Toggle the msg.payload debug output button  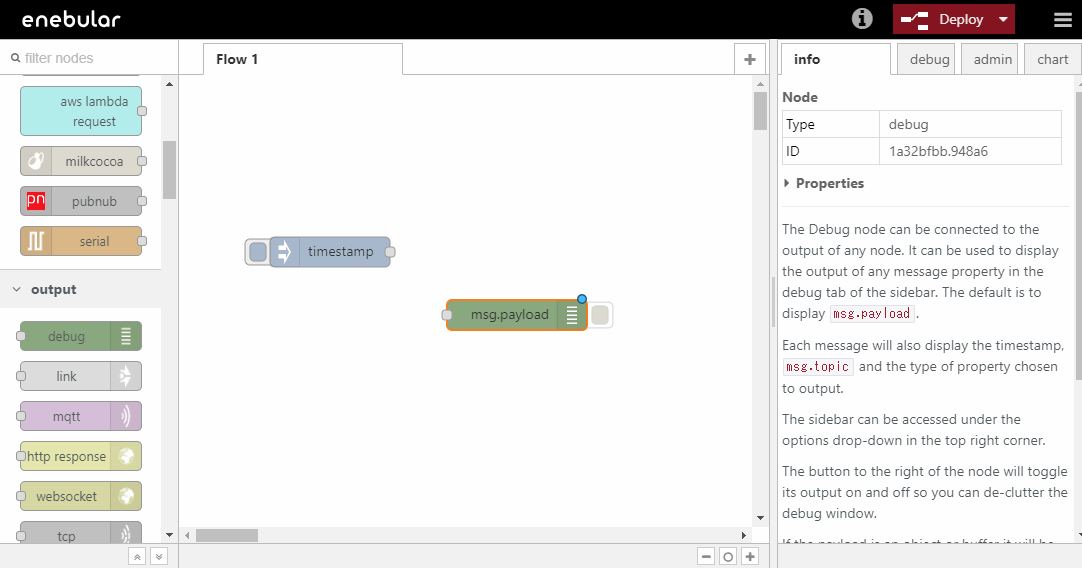click(600, 315)
